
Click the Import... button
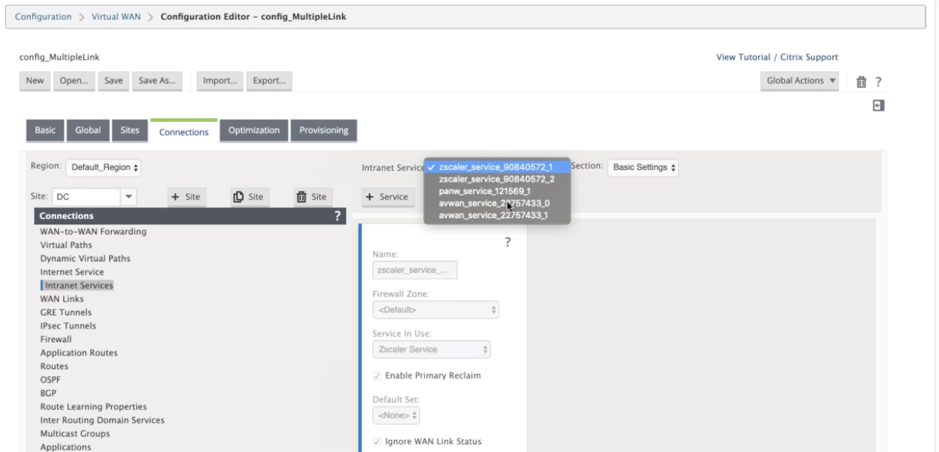click(x=220, y=81)
